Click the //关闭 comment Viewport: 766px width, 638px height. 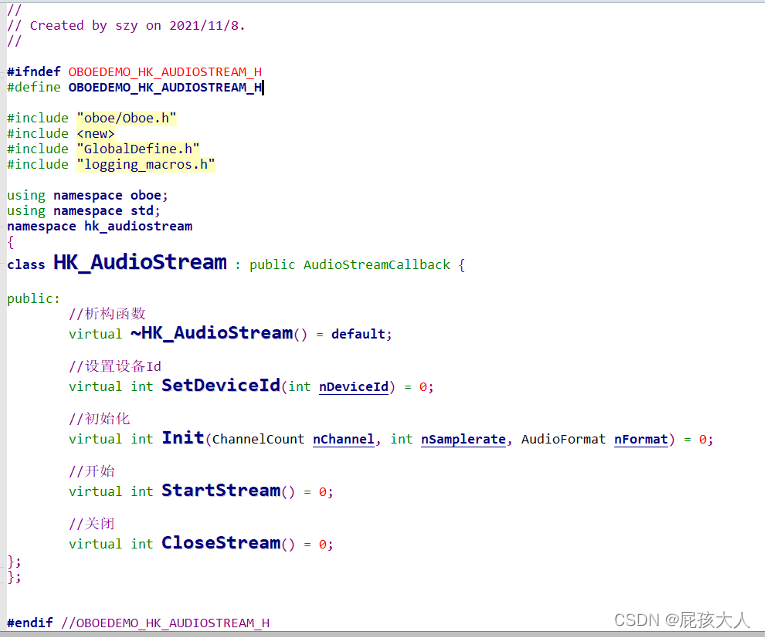92,524
